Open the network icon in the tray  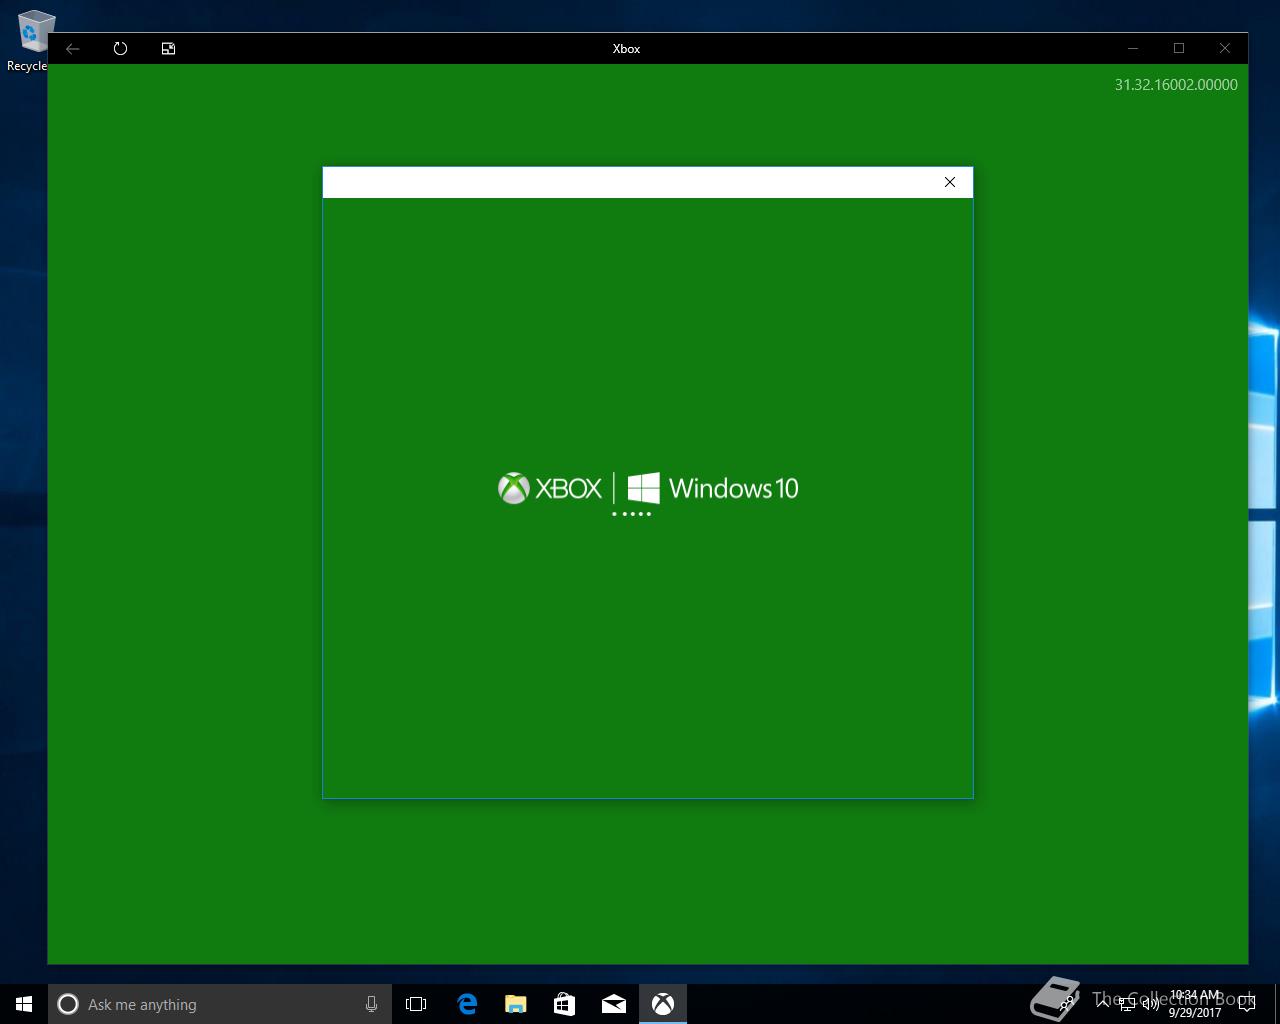tap(1127, 1004)
